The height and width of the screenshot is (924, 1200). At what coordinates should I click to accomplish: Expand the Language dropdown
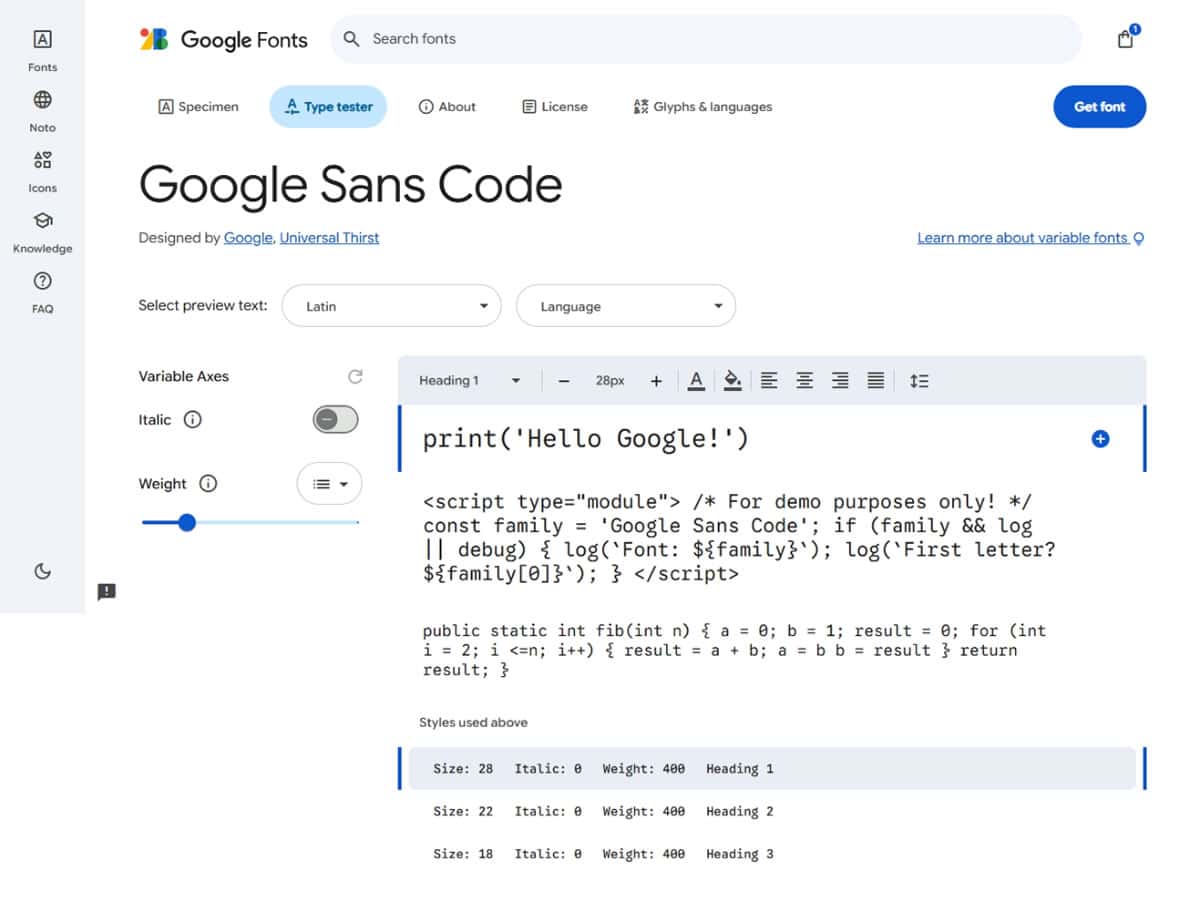tap(625, 306)
